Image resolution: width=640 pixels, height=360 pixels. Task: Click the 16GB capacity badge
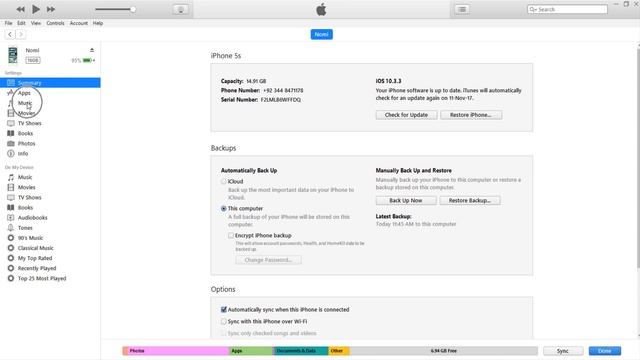pyautogui.click(x=33, y=60)
